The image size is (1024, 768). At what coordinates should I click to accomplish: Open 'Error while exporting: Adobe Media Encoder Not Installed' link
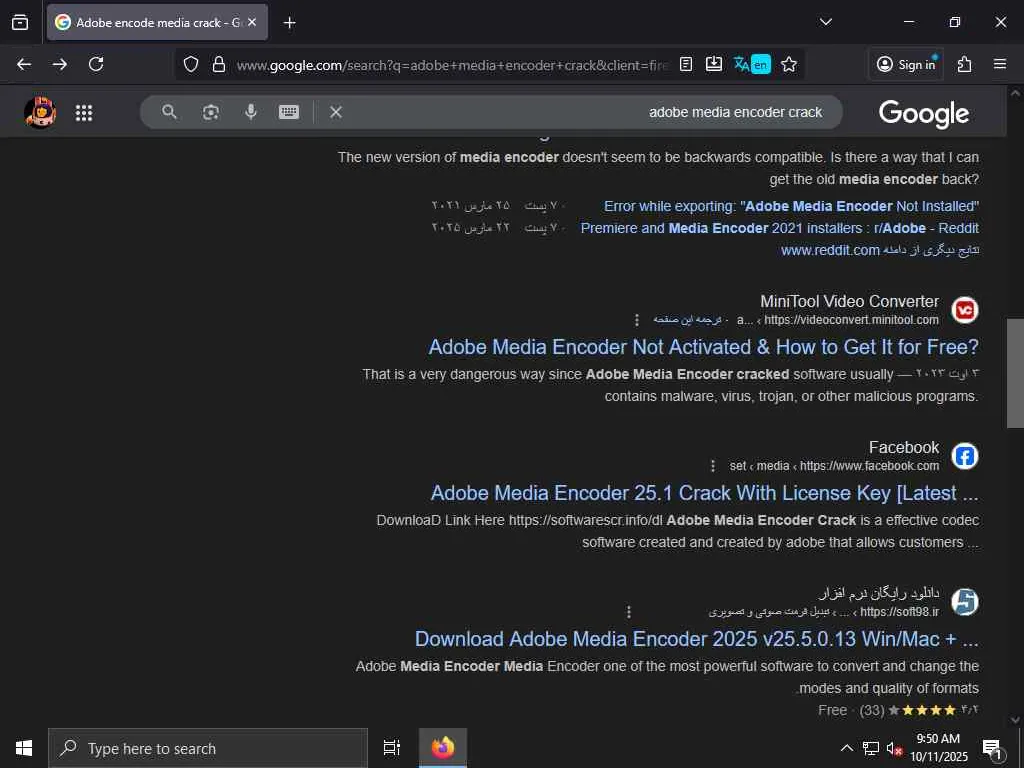point(791,206)
